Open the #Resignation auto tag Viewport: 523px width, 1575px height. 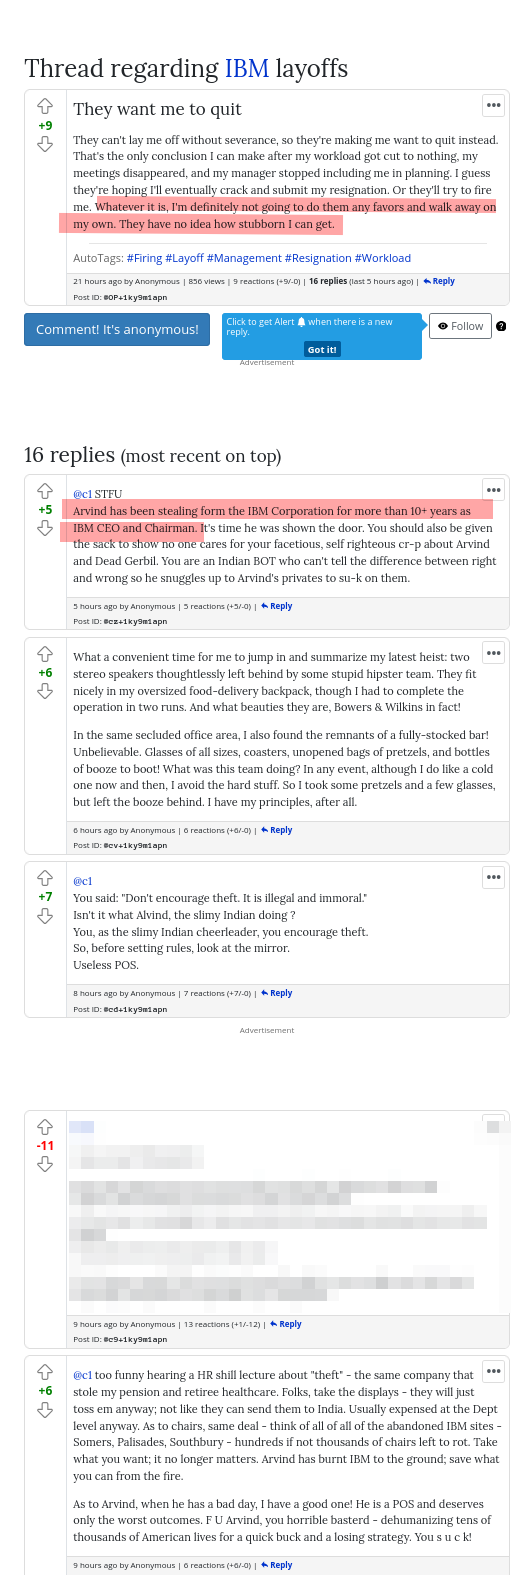point(317,258)
